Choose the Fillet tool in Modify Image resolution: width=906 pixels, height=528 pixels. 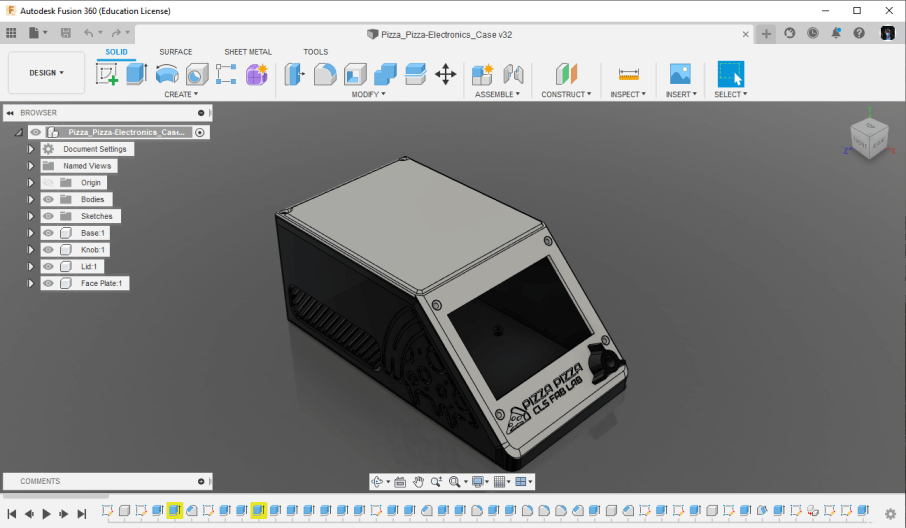[x=325, y=74]
